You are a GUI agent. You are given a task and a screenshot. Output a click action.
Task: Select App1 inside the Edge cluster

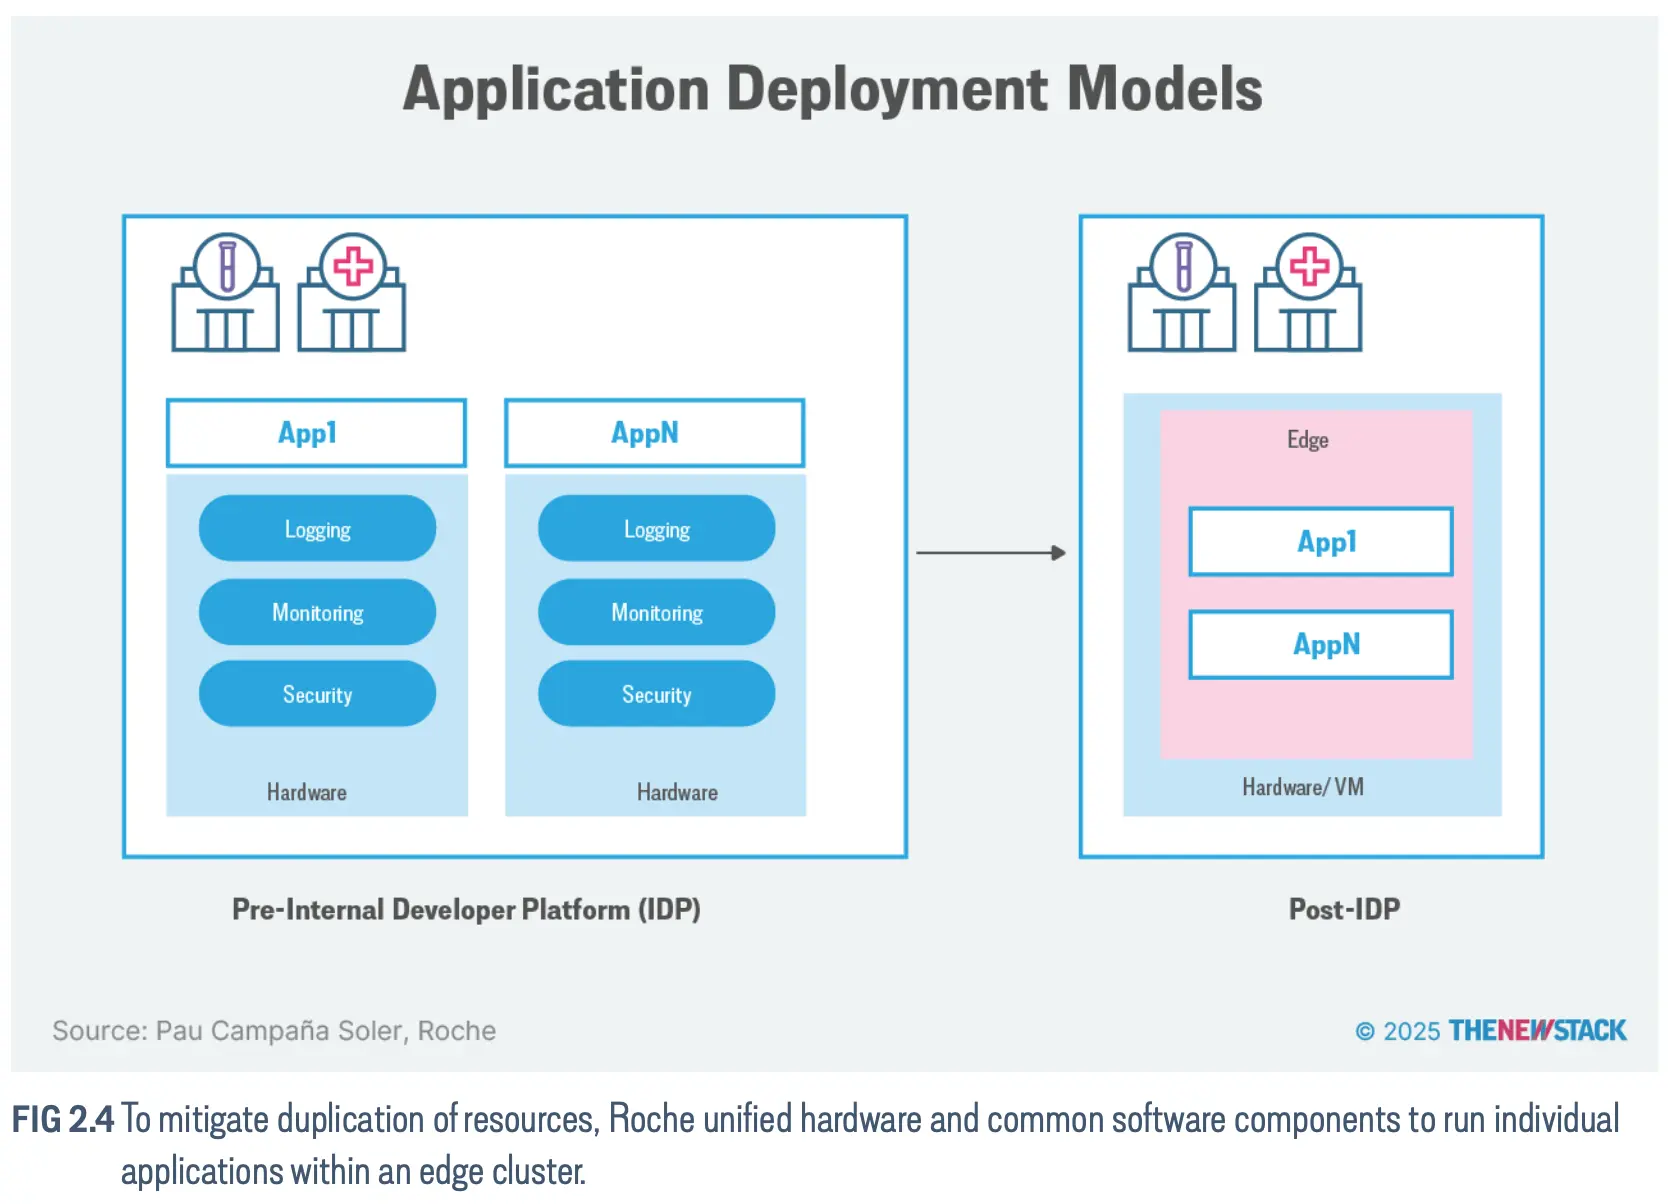(x=1320, y=542)
